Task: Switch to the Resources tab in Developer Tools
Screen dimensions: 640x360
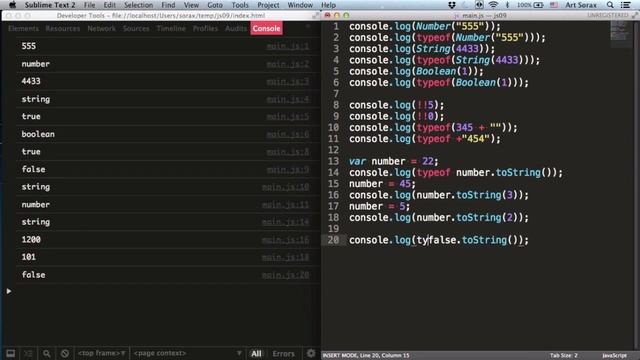Action: [x=62, y=29]
